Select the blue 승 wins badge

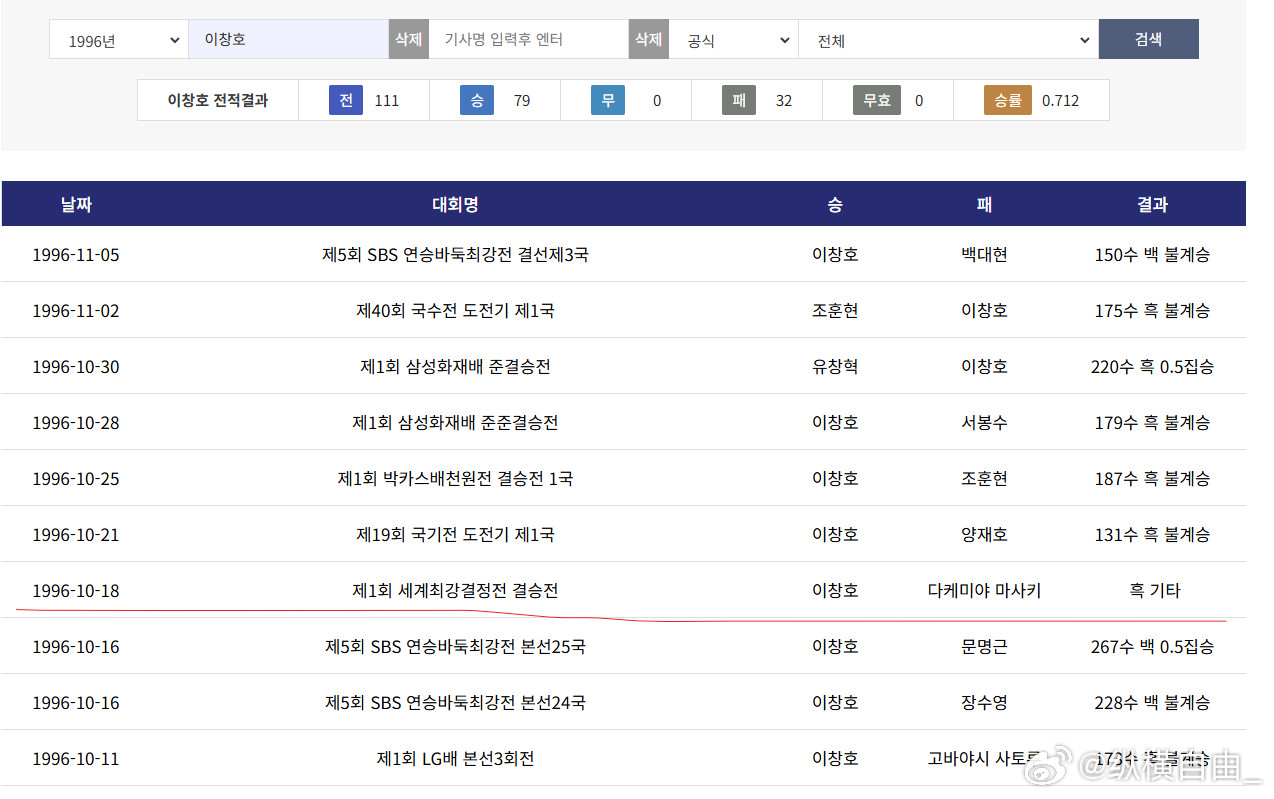pos(477,100)
